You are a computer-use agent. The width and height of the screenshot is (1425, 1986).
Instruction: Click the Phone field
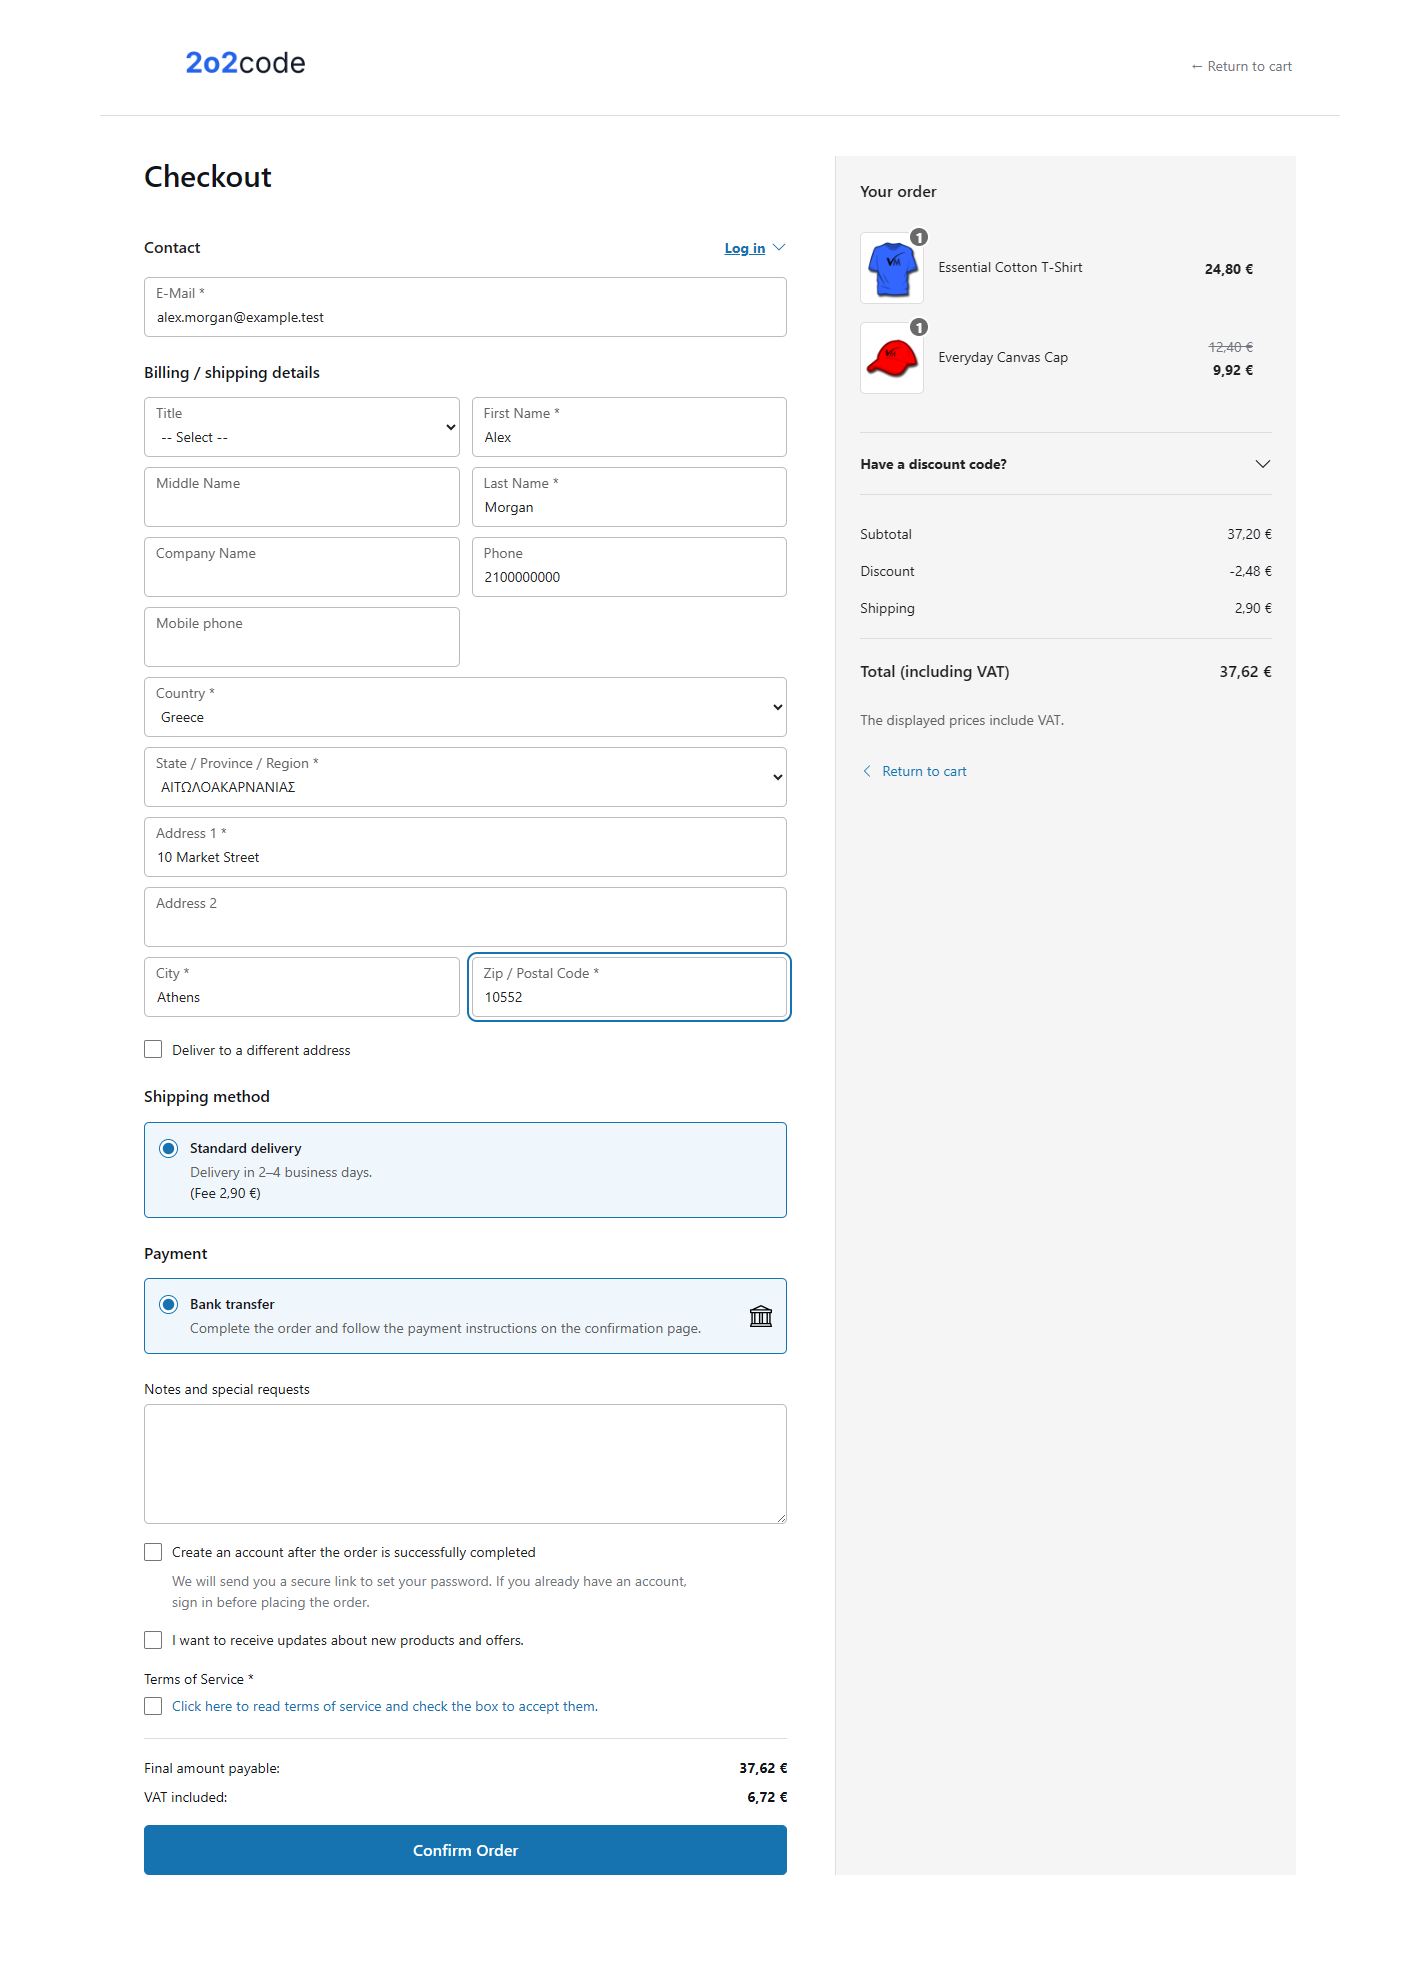click(629, 567)
